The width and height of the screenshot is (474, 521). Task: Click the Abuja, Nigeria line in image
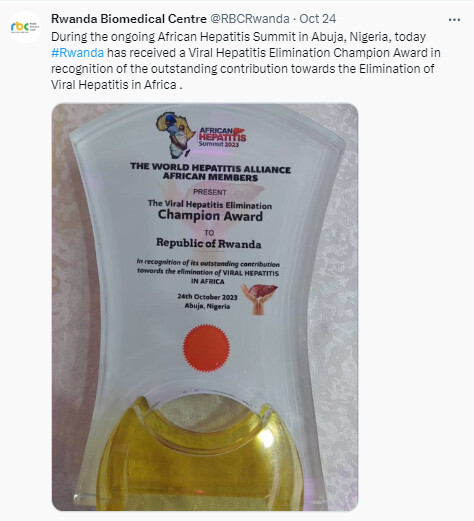(x=207, y=306)
